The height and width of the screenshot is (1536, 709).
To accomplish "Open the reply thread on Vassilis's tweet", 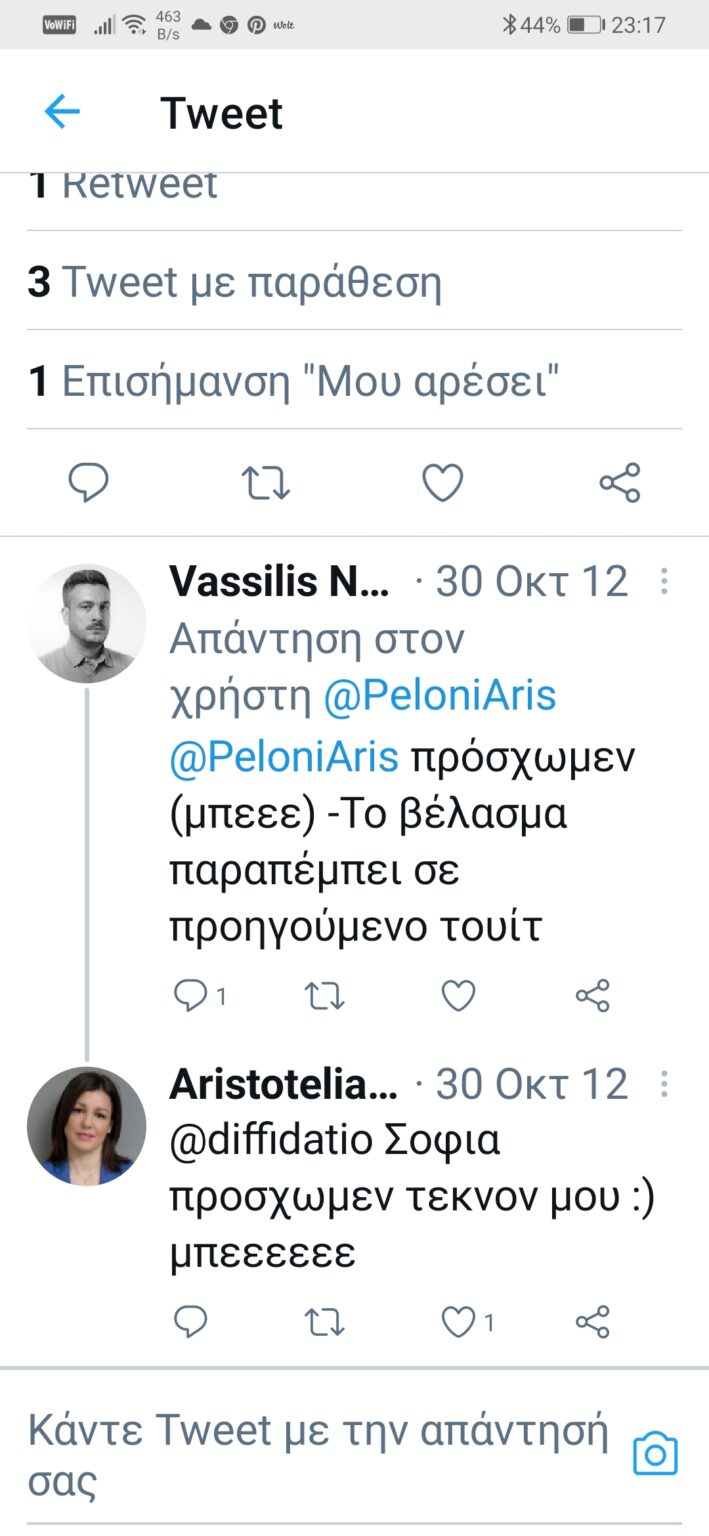I will (x=190, y=996).
